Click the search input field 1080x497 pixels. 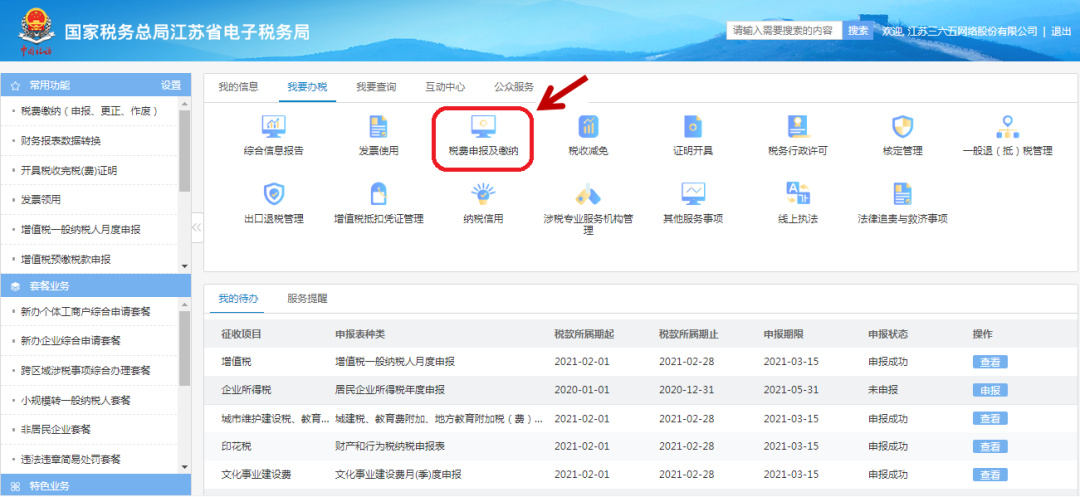[785, 31]
